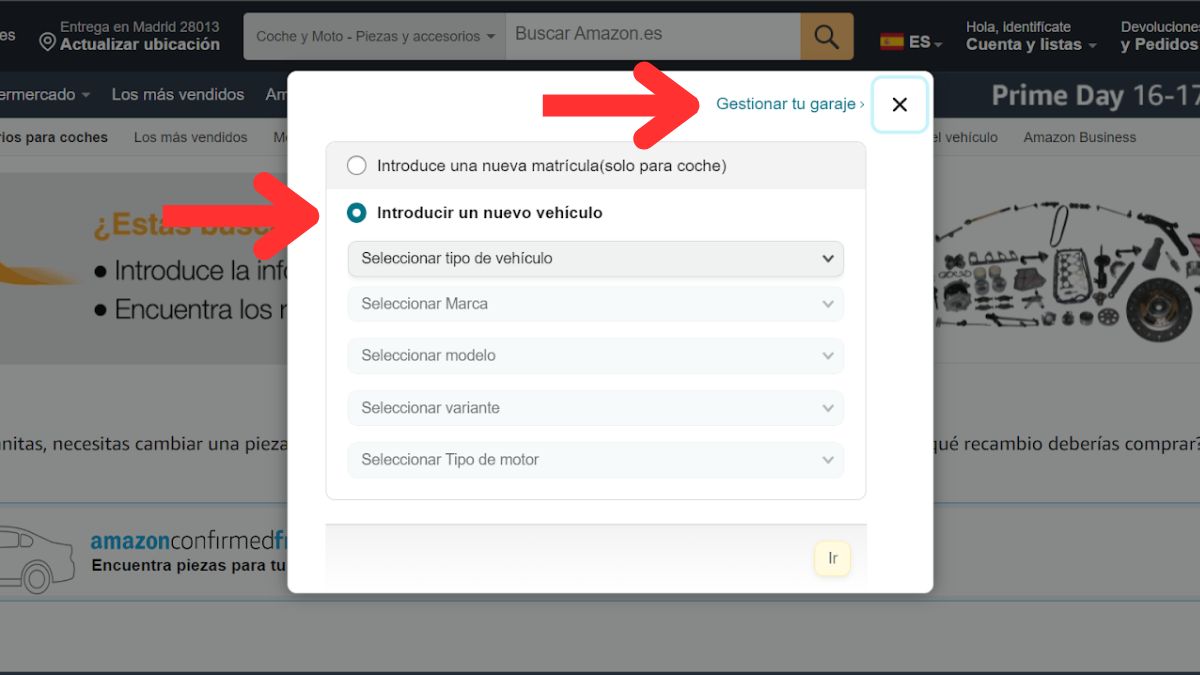Screen dimensions: 1200x675
Task: Select the Introducir un nuevo vehículo radio button
Action: (x=357, y=212)
